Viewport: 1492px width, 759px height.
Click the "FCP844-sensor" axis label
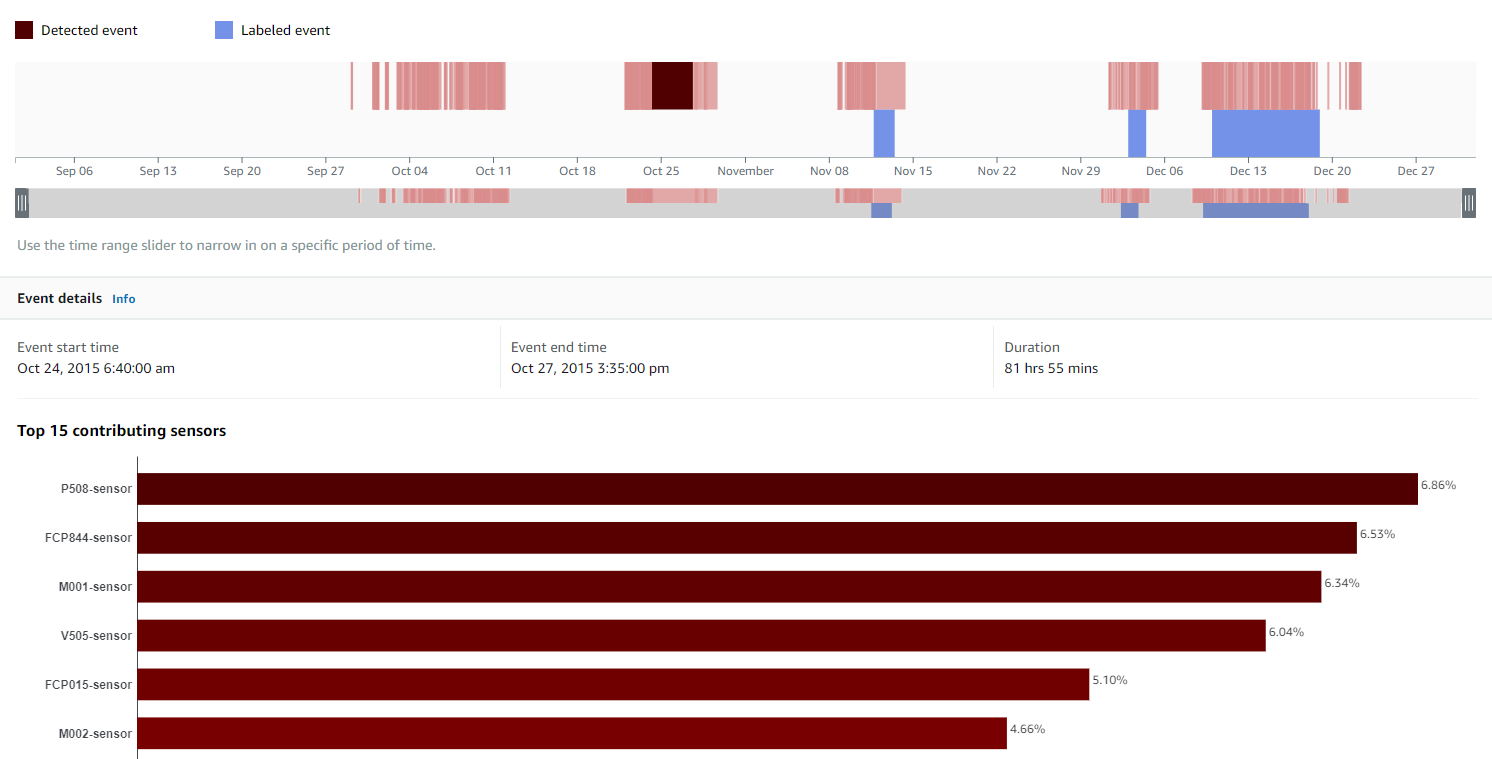90,538
